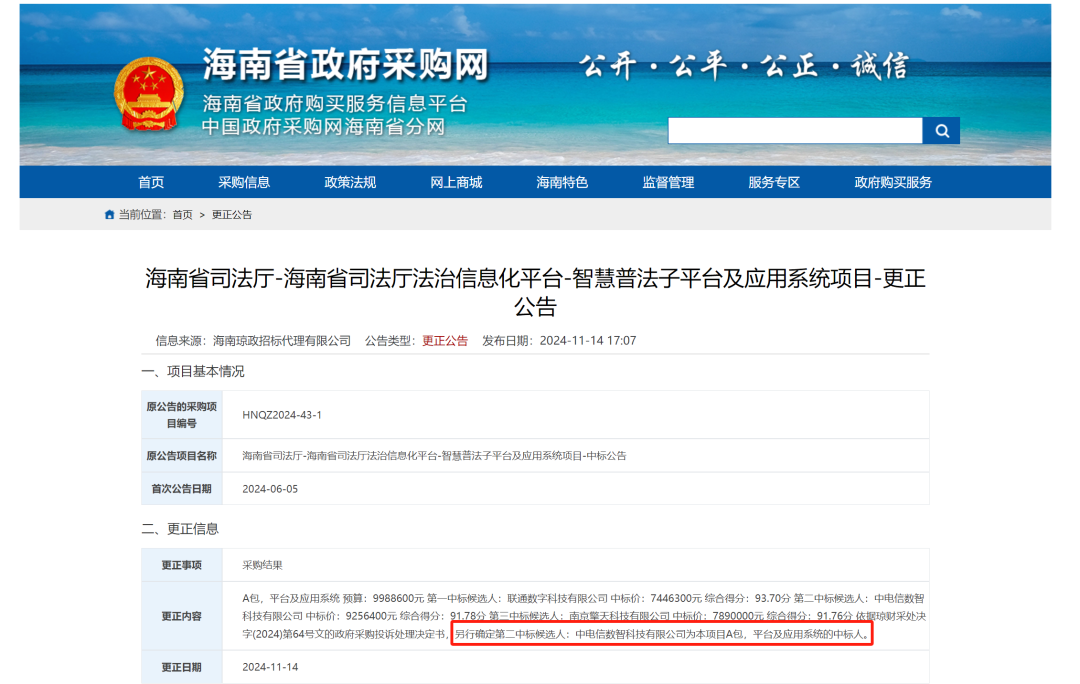This screenshot has width=1080, height=684.
Task: Click the 海南省政府购买服务信息平台 subtitle
Action: [x=335, y=103]
